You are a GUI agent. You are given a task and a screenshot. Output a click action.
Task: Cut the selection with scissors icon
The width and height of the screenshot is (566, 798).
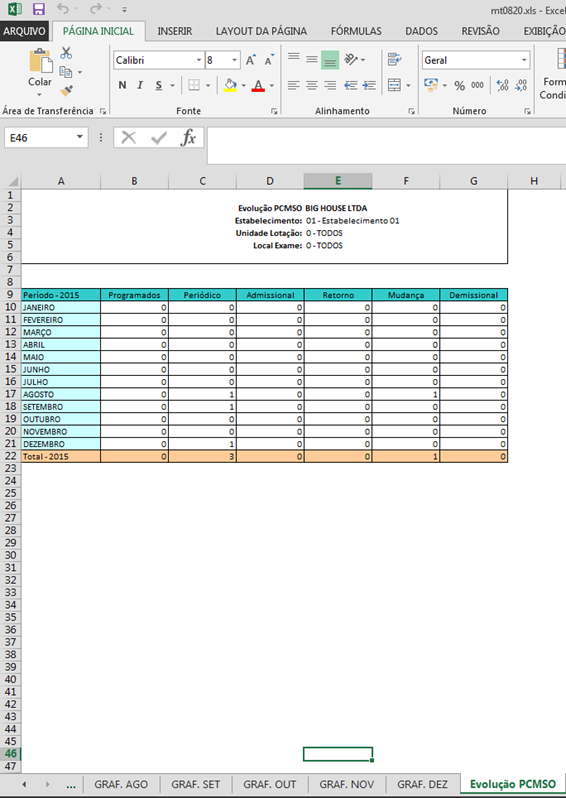pos(66,53)
